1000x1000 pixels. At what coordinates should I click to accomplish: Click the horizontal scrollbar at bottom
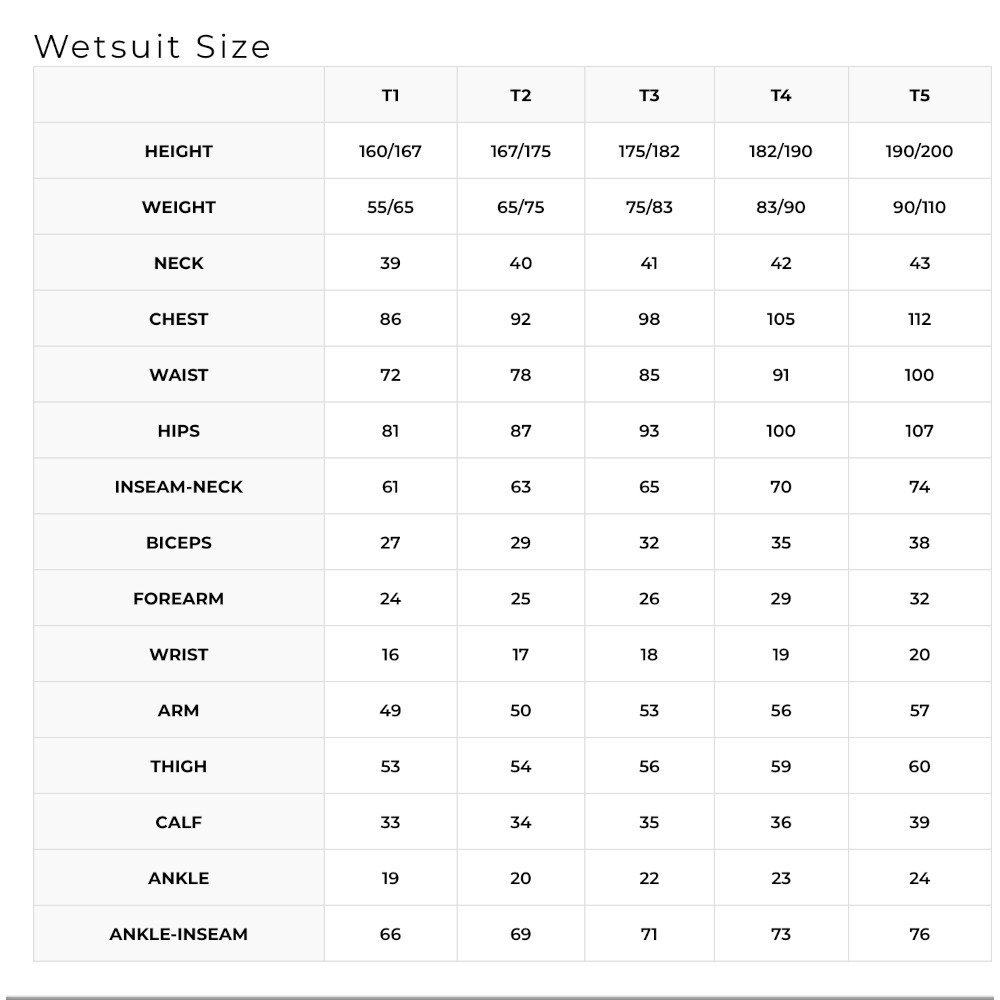pos(500,997)
